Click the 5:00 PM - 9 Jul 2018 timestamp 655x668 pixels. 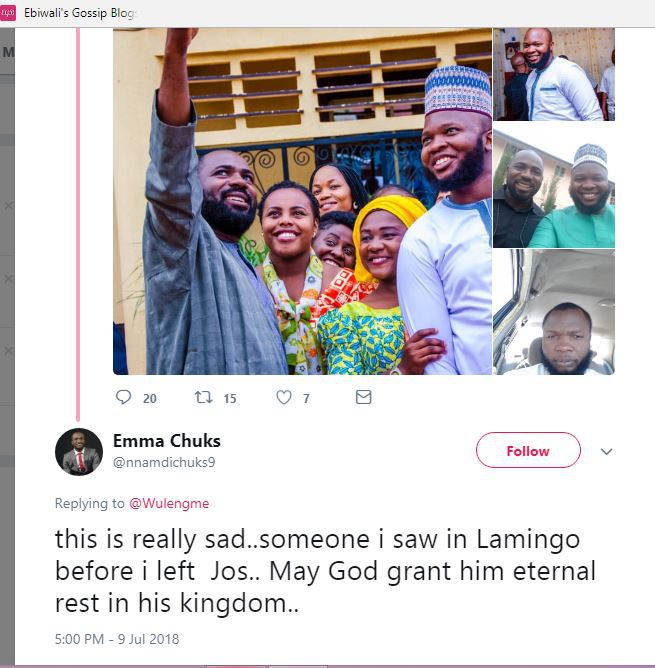click(x=117, y=638)
